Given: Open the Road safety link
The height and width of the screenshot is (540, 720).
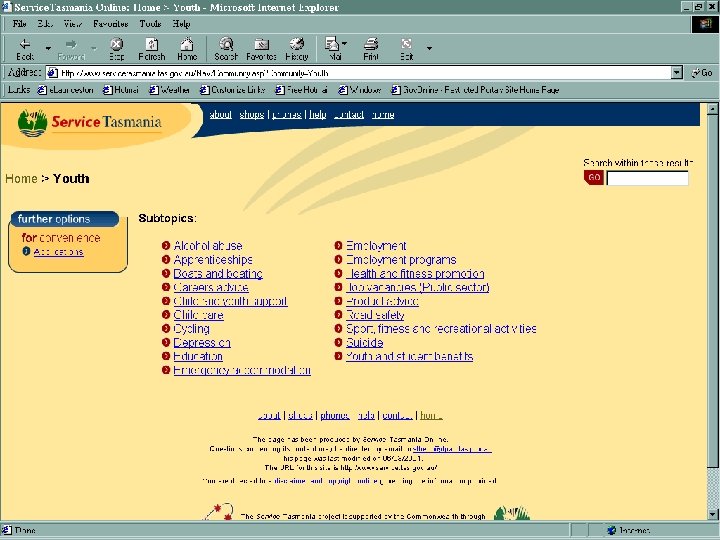Looking at the screenshot, I should pos(375,315).
